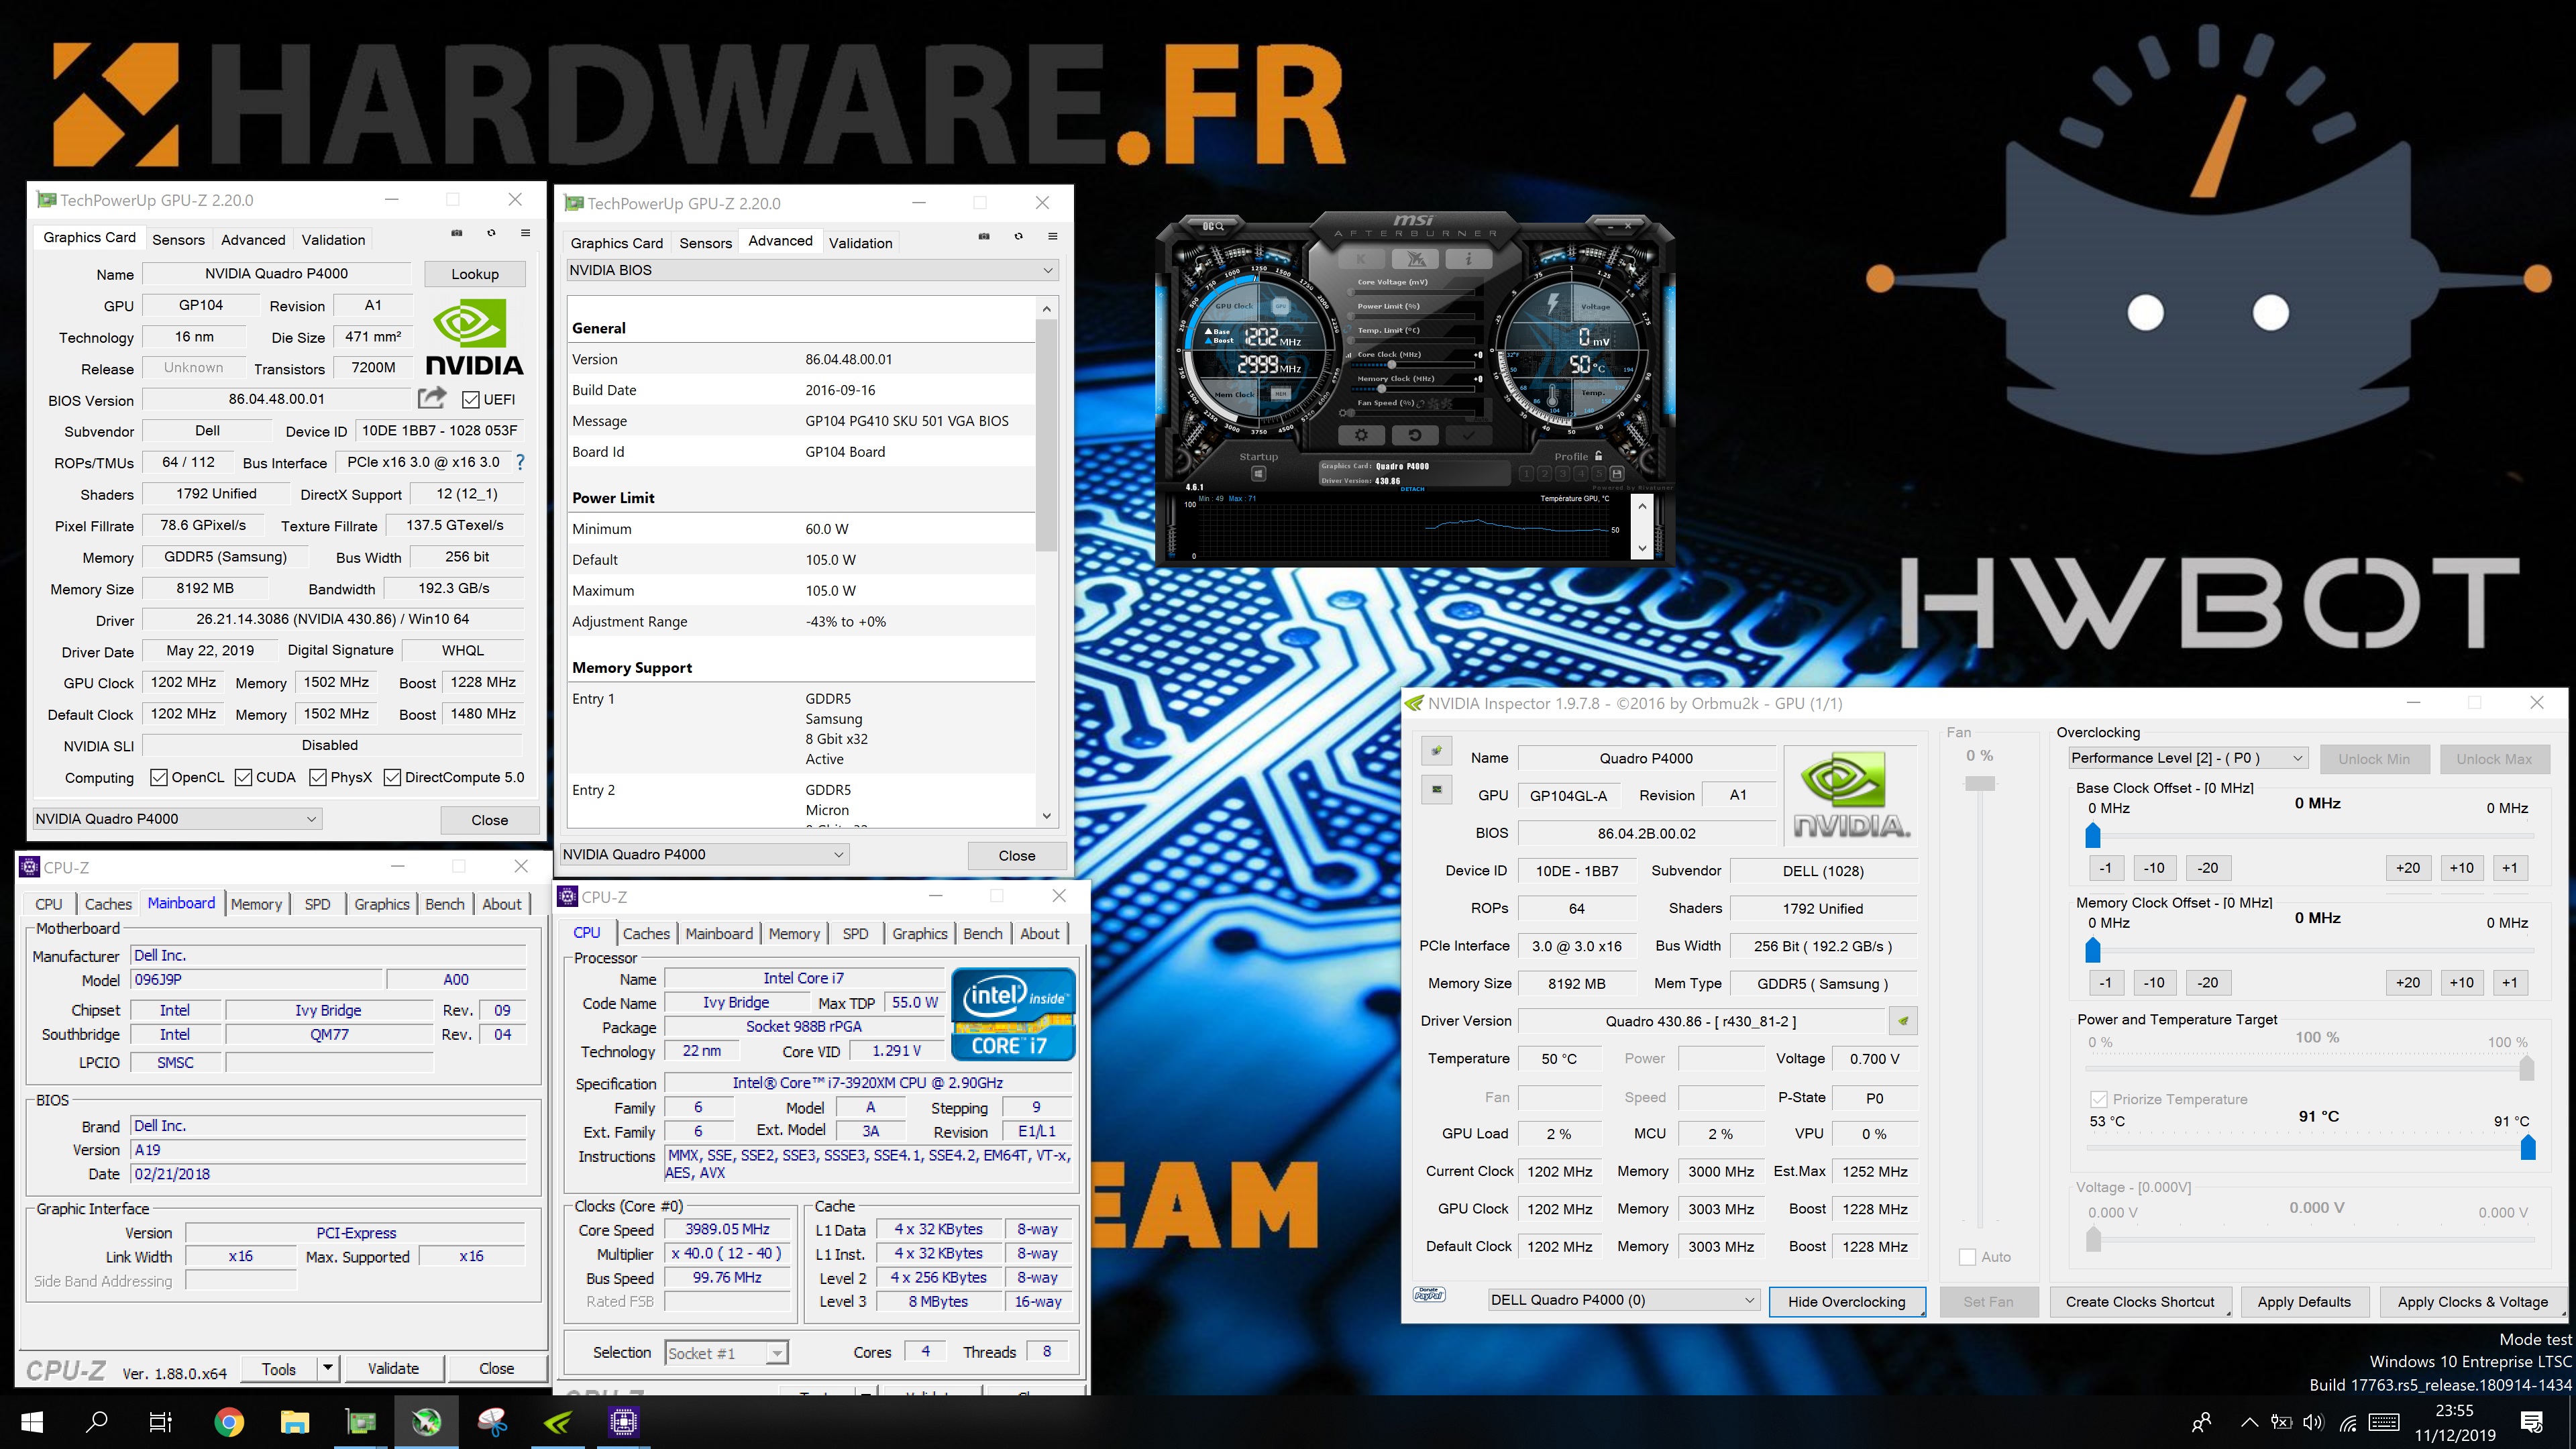Viewport: 2576px width, 1449px height.
Task: Expand NVIDIA BIOS dropdown in GPU-Z Advanced
Action: pyautogui.click(x=813, y=270)
